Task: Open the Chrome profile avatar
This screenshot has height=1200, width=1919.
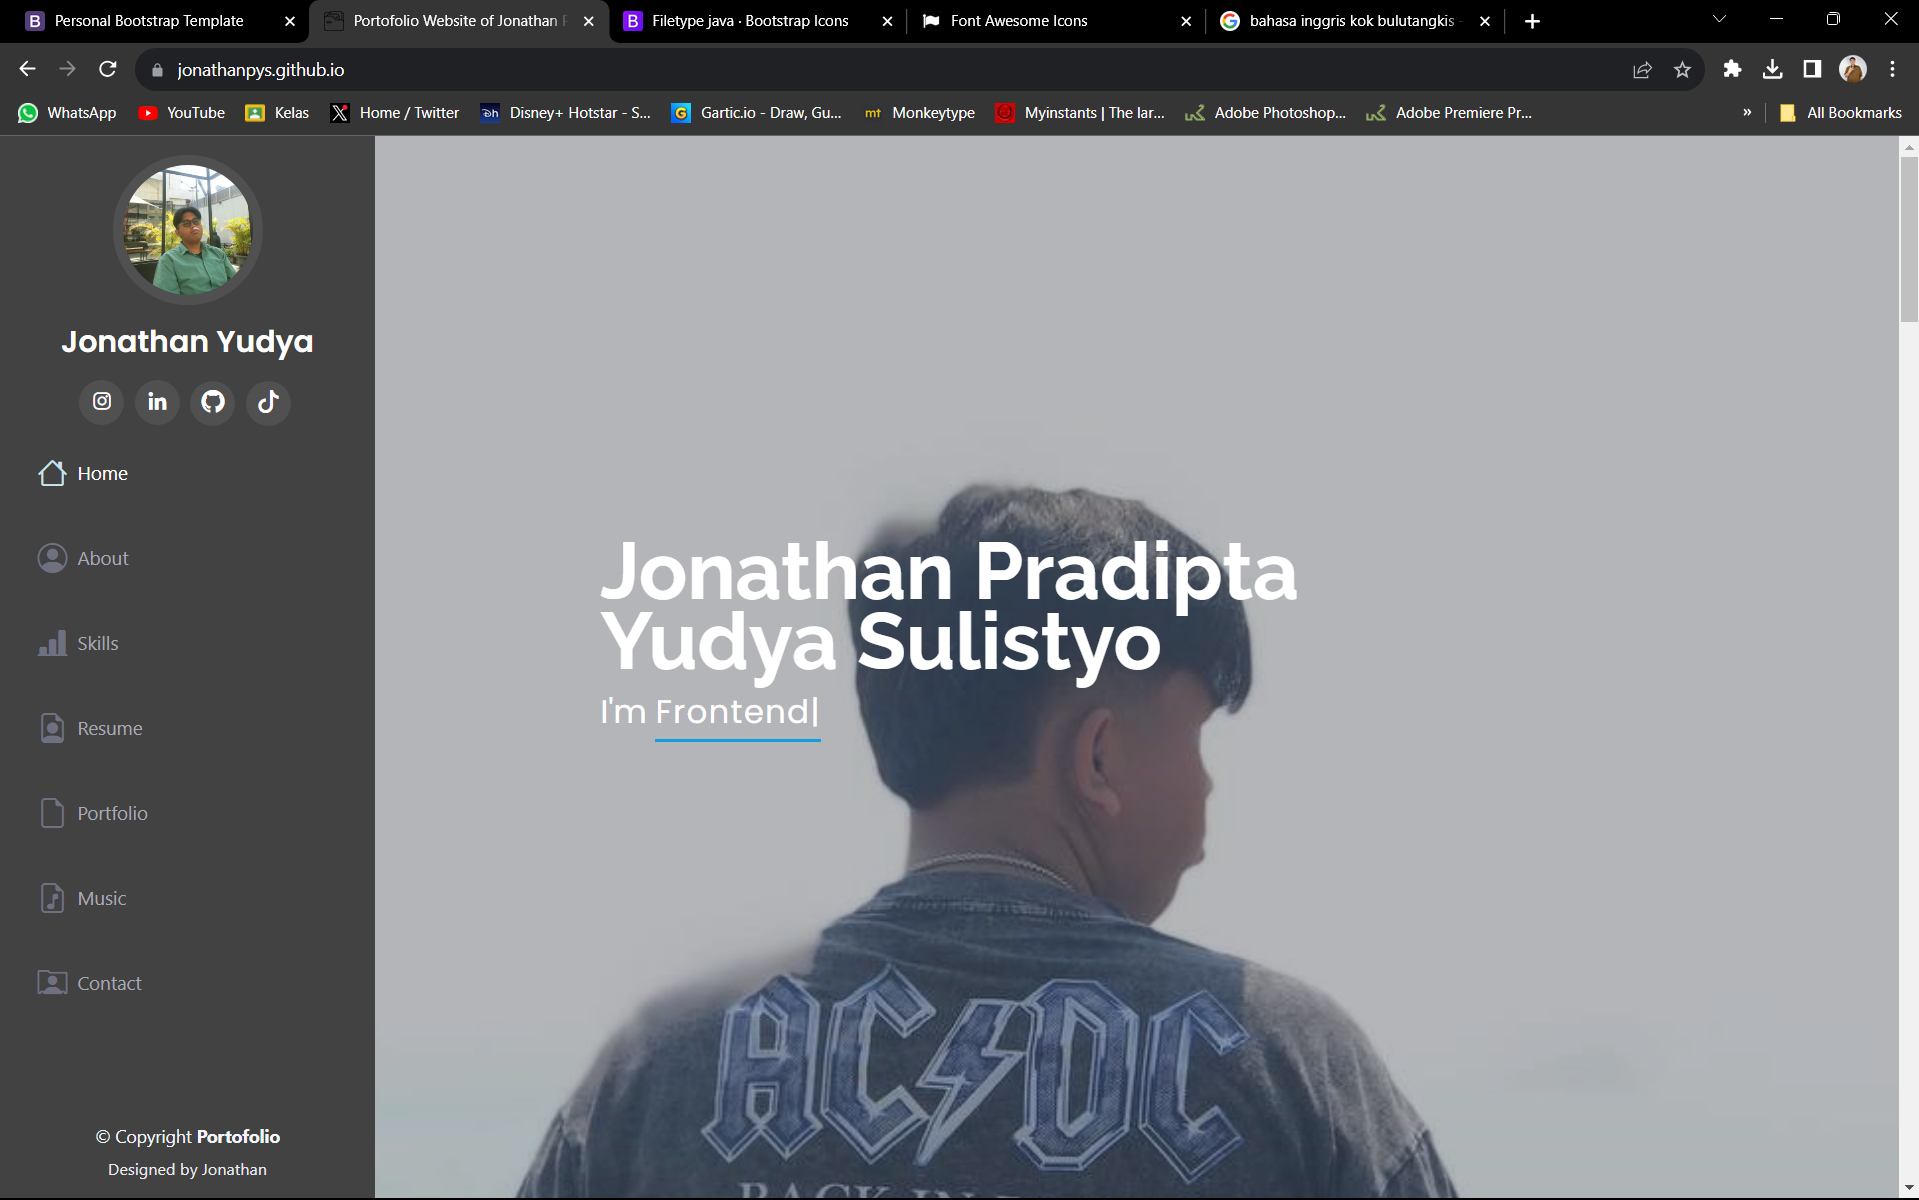Action: coord(1853,69)
